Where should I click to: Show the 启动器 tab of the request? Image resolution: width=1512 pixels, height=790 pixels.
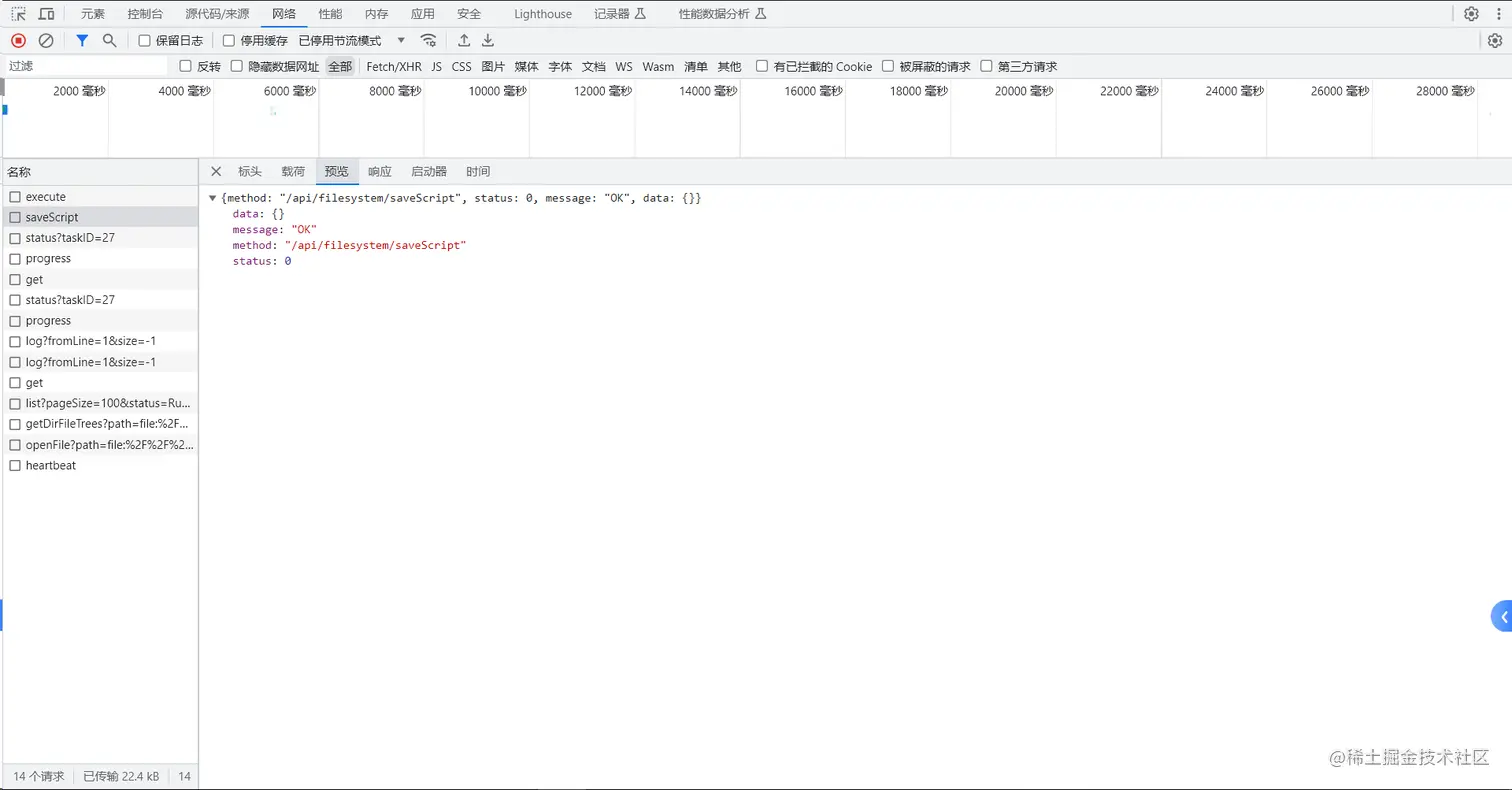(x=429, y=171)
